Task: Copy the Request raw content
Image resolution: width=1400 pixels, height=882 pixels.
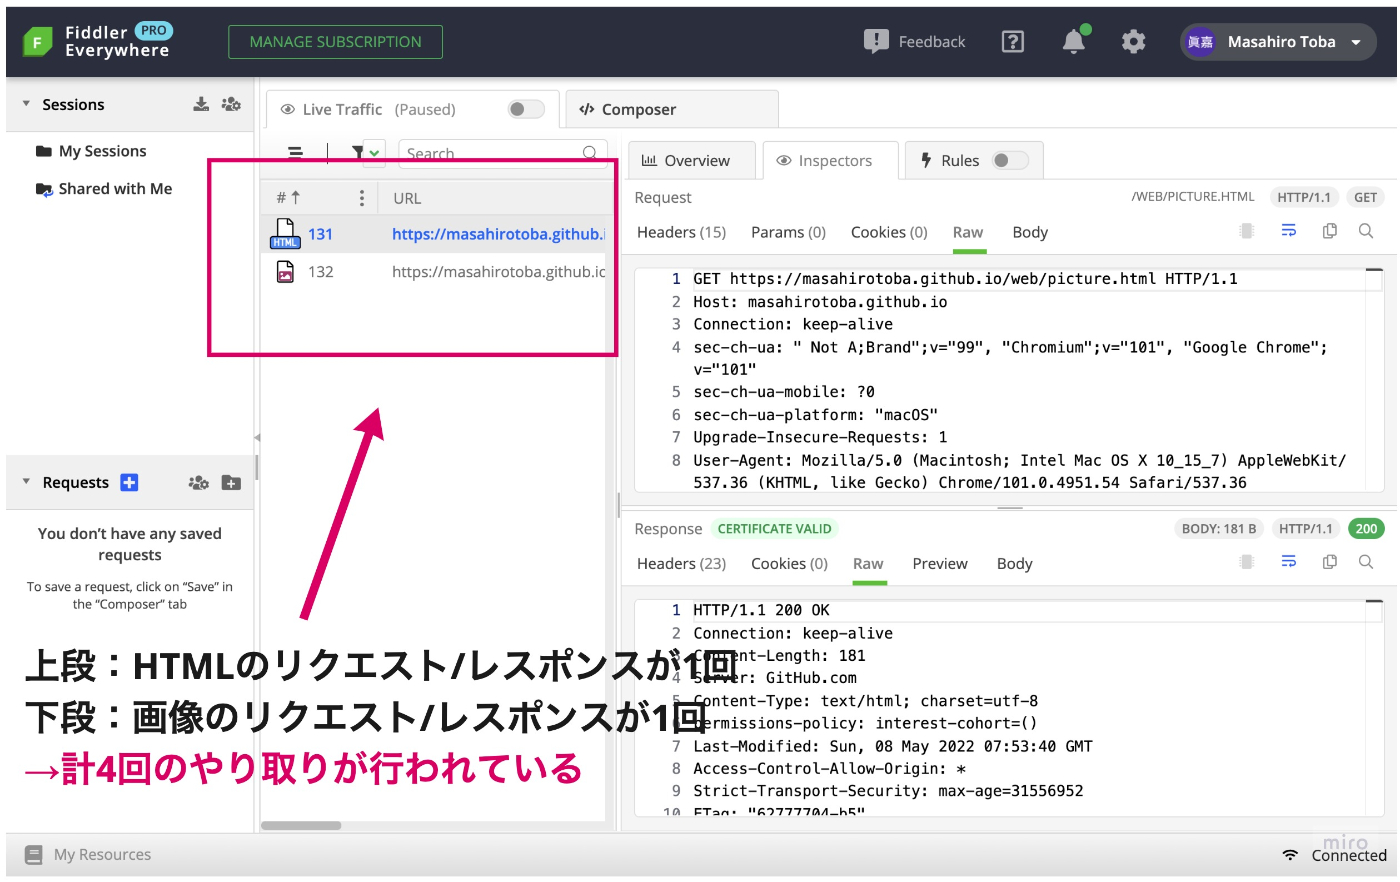Action: click(1330, 231)
